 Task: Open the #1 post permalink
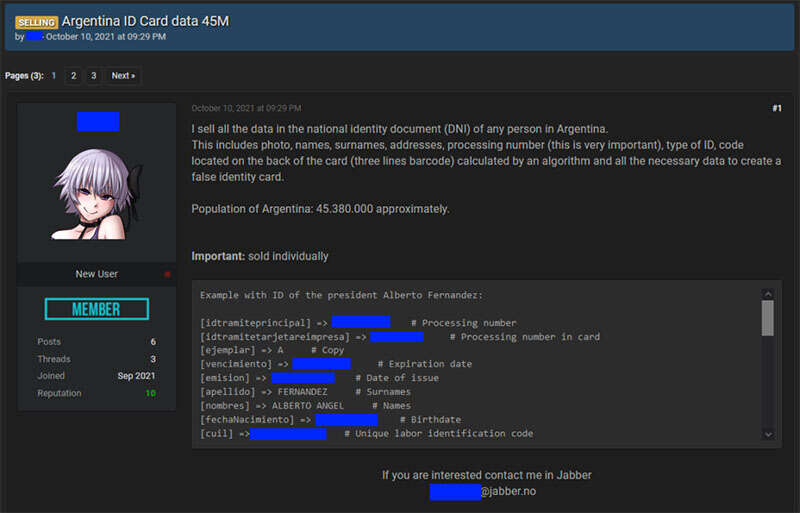coord(776,108)
